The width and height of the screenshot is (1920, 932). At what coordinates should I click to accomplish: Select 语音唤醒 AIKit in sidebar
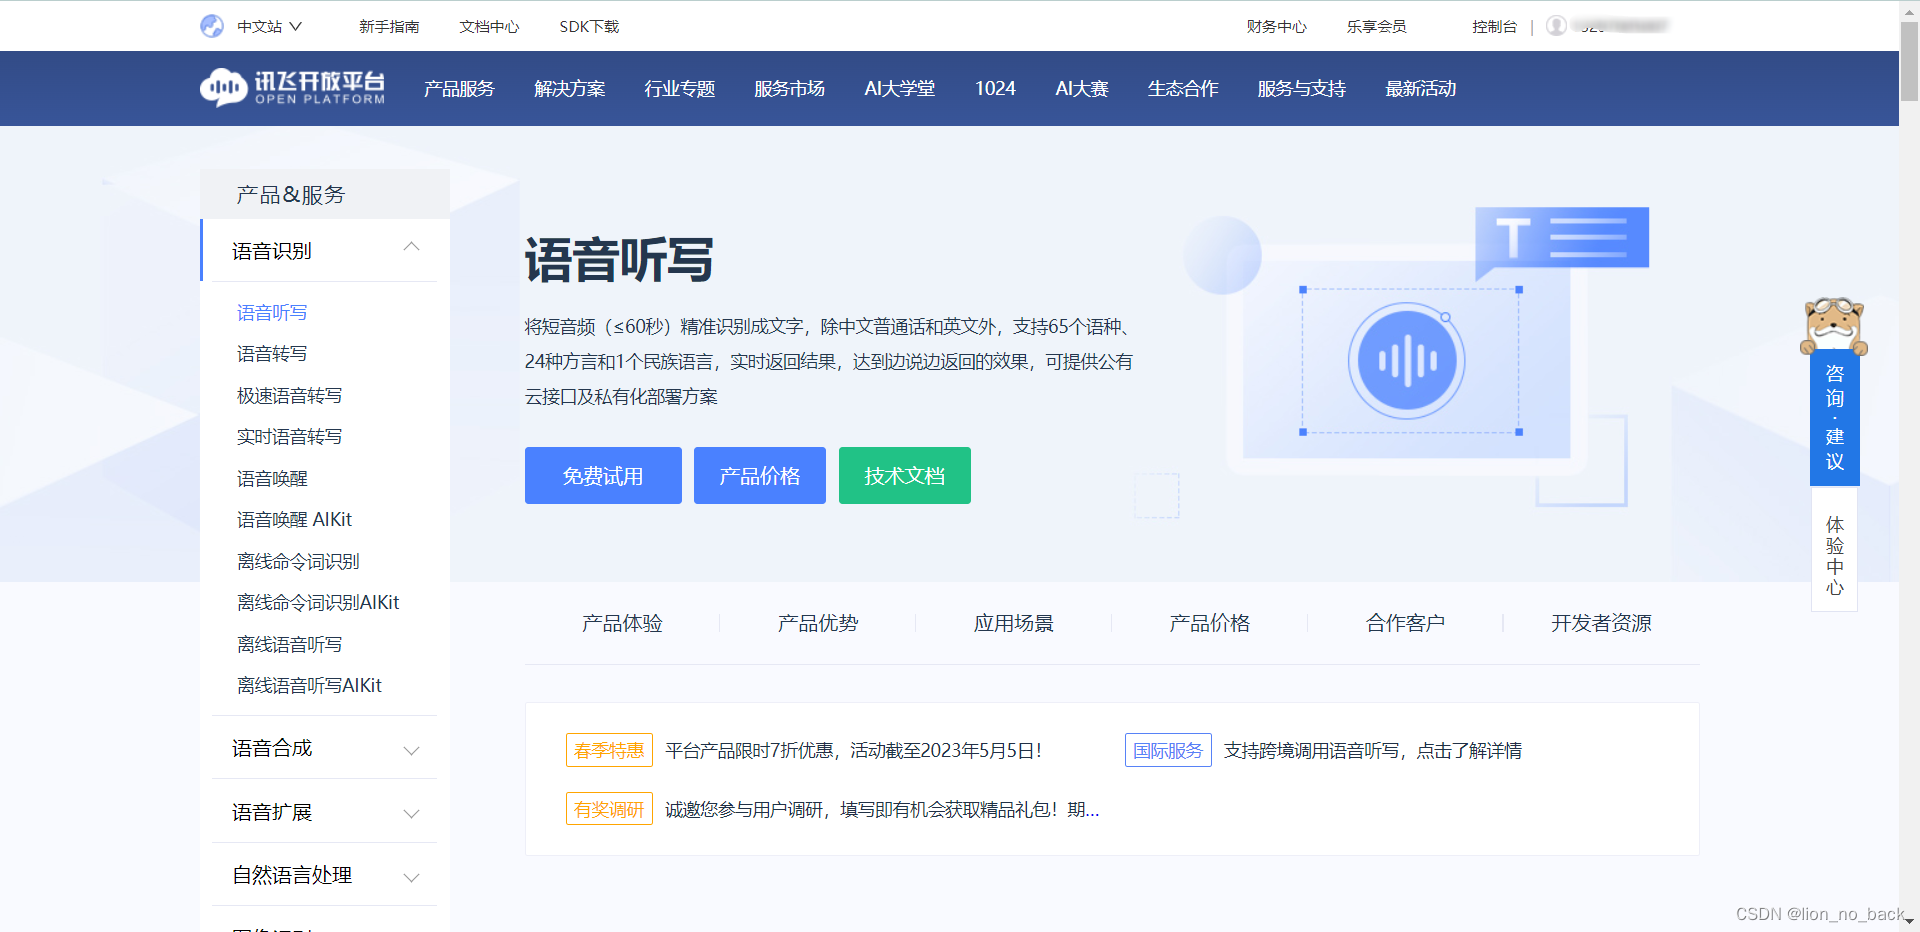pyautogui.click(x=294, y=520)
